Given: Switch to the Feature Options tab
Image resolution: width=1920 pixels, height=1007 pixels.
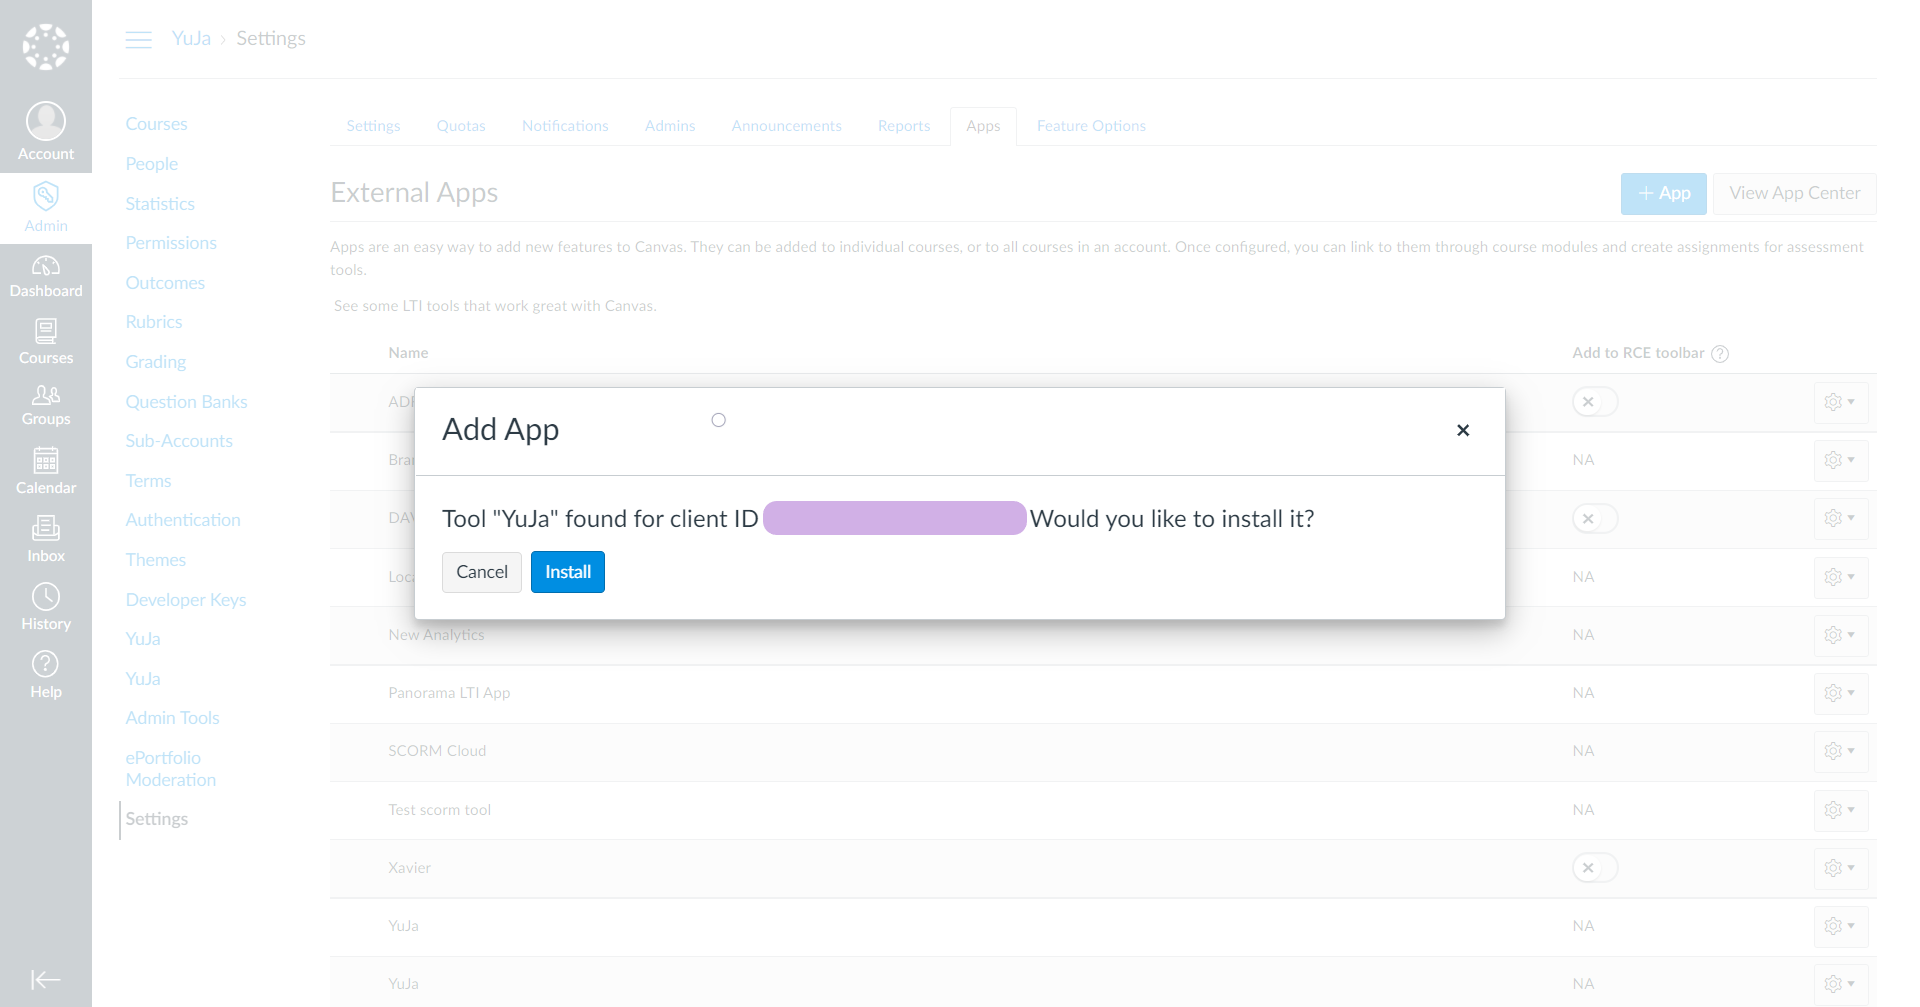Looking at the screenshot, I should click(1091, 126).
